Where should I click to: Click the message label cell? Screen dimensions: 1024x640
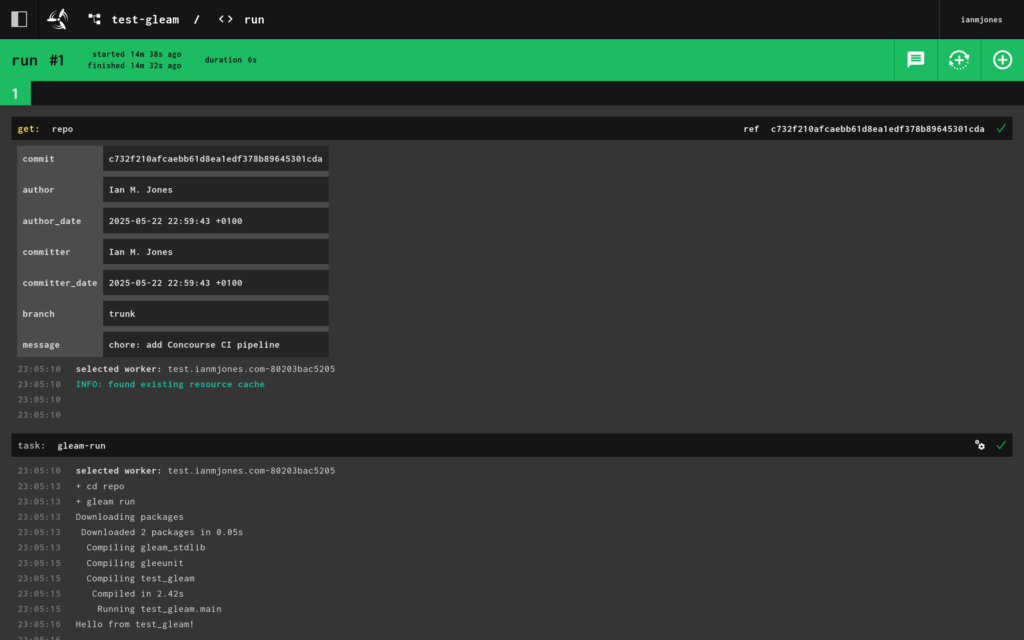coord(59,345)
